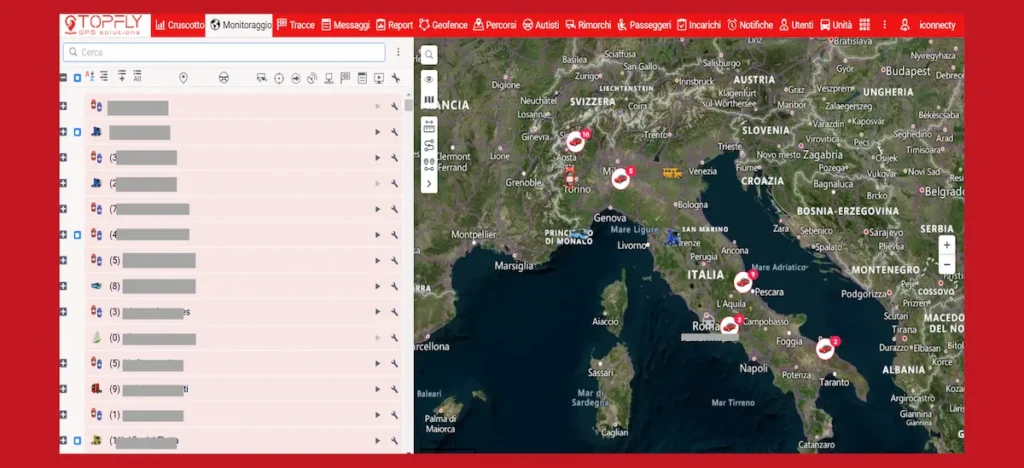Screen dimensions: 1024x468
Task: Zoom out the map with minus button
Action: [947, 264]
